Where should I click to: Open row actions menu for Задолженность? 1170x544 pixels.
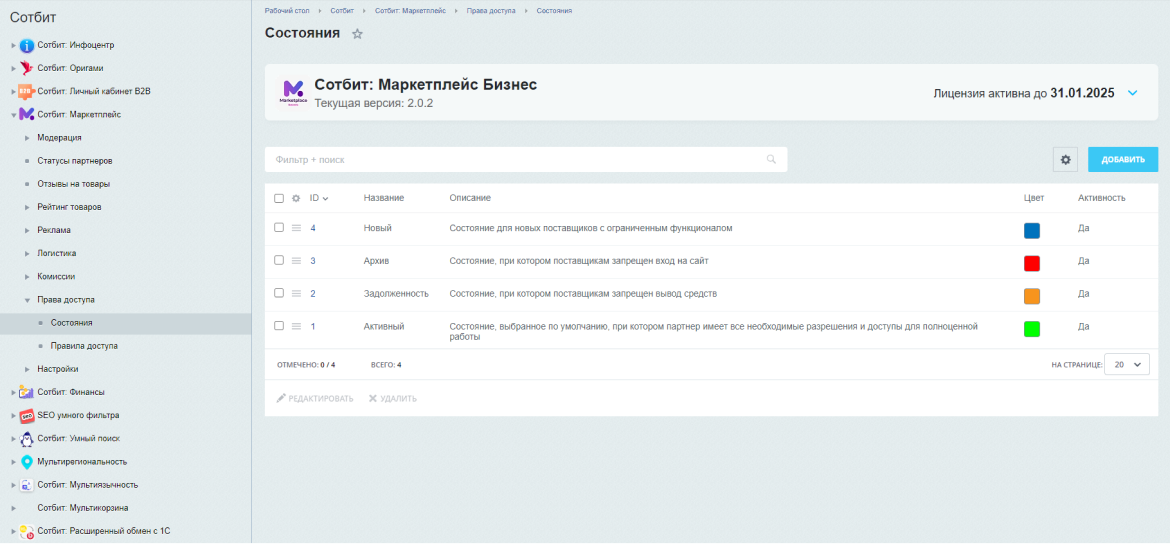click(296, 293)
